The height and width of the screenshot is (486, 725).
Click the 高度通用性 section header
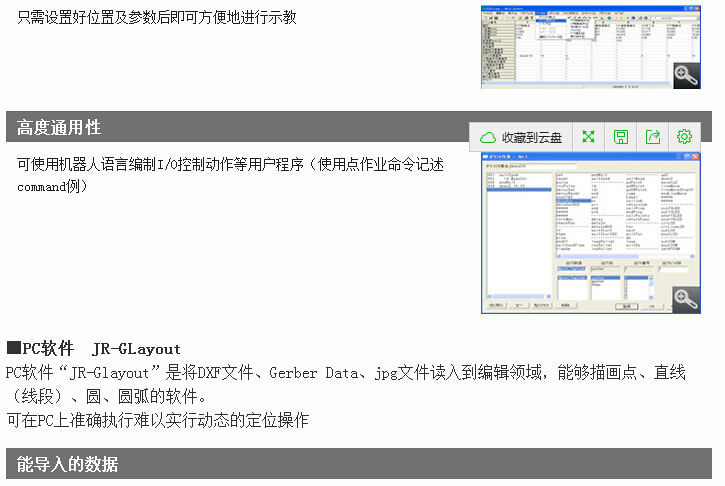pyautogui.click(x=59, y=128)
